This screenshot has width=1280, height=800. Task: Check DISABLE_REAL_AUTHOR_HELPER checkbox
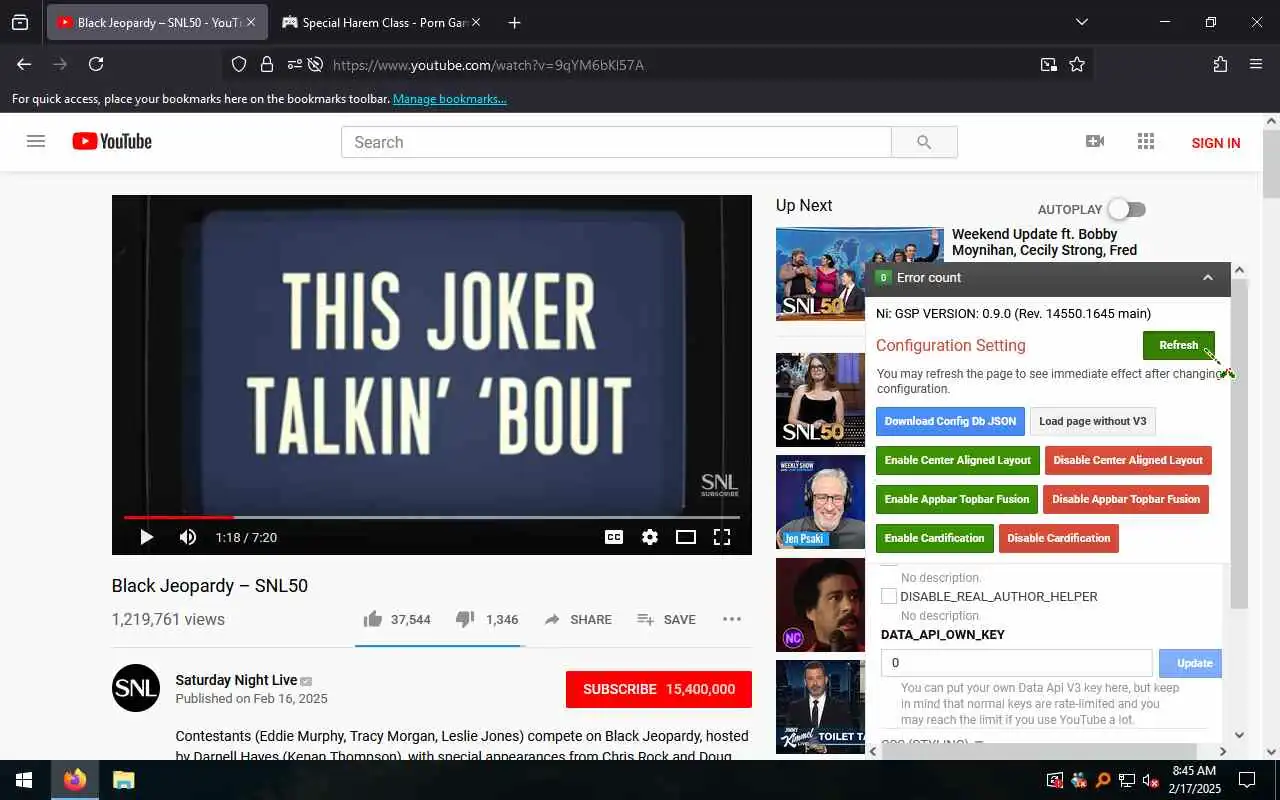click(889, 596)
